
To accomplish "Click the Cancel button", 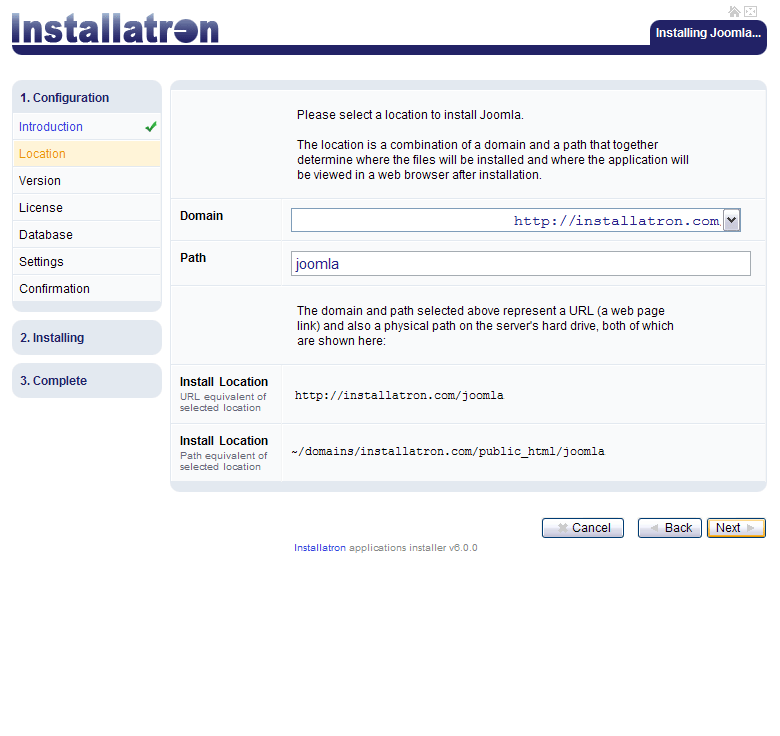I will click(583, 528).
